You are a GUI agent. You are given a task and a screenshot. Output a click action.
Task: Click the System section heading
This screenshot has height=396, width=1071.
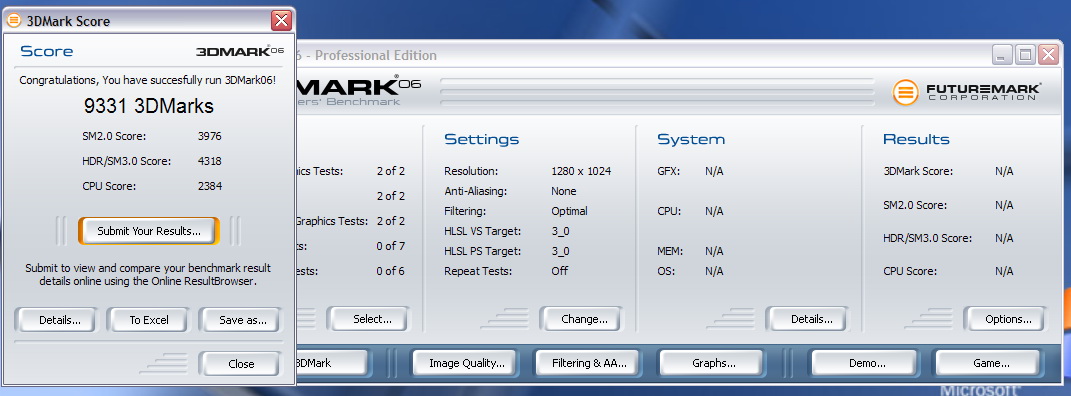tap(691, 139)
